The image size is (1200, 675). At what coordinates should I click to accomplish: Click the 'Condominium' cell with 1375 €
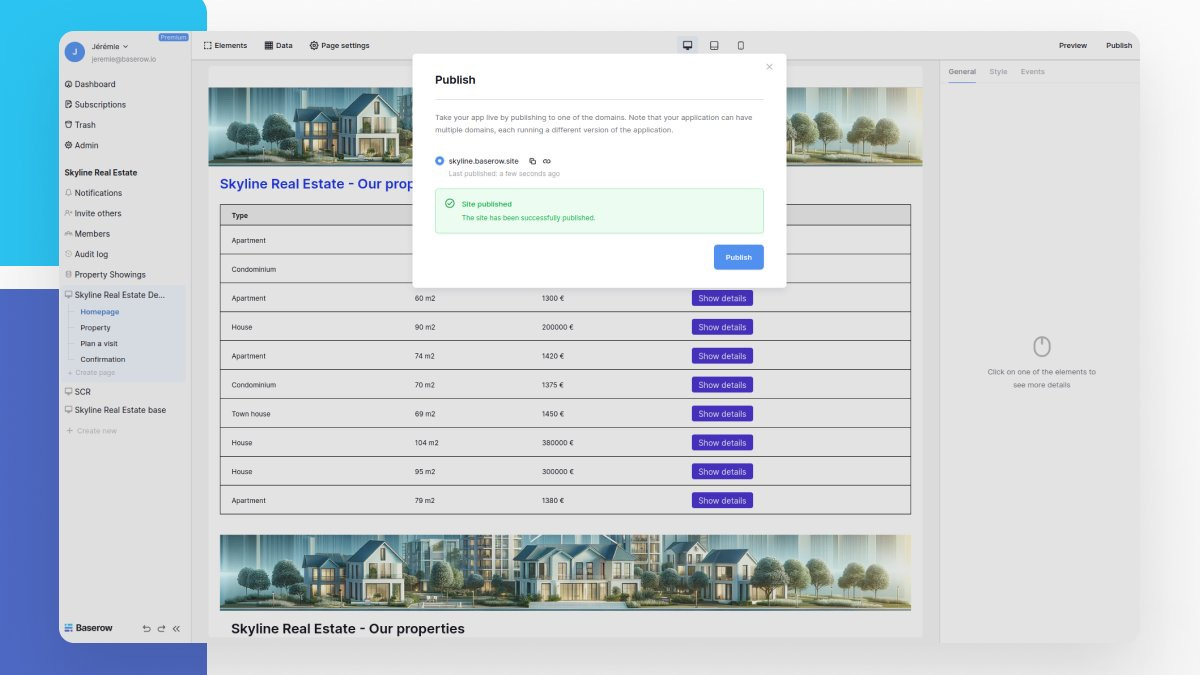[x=253, y=385]
